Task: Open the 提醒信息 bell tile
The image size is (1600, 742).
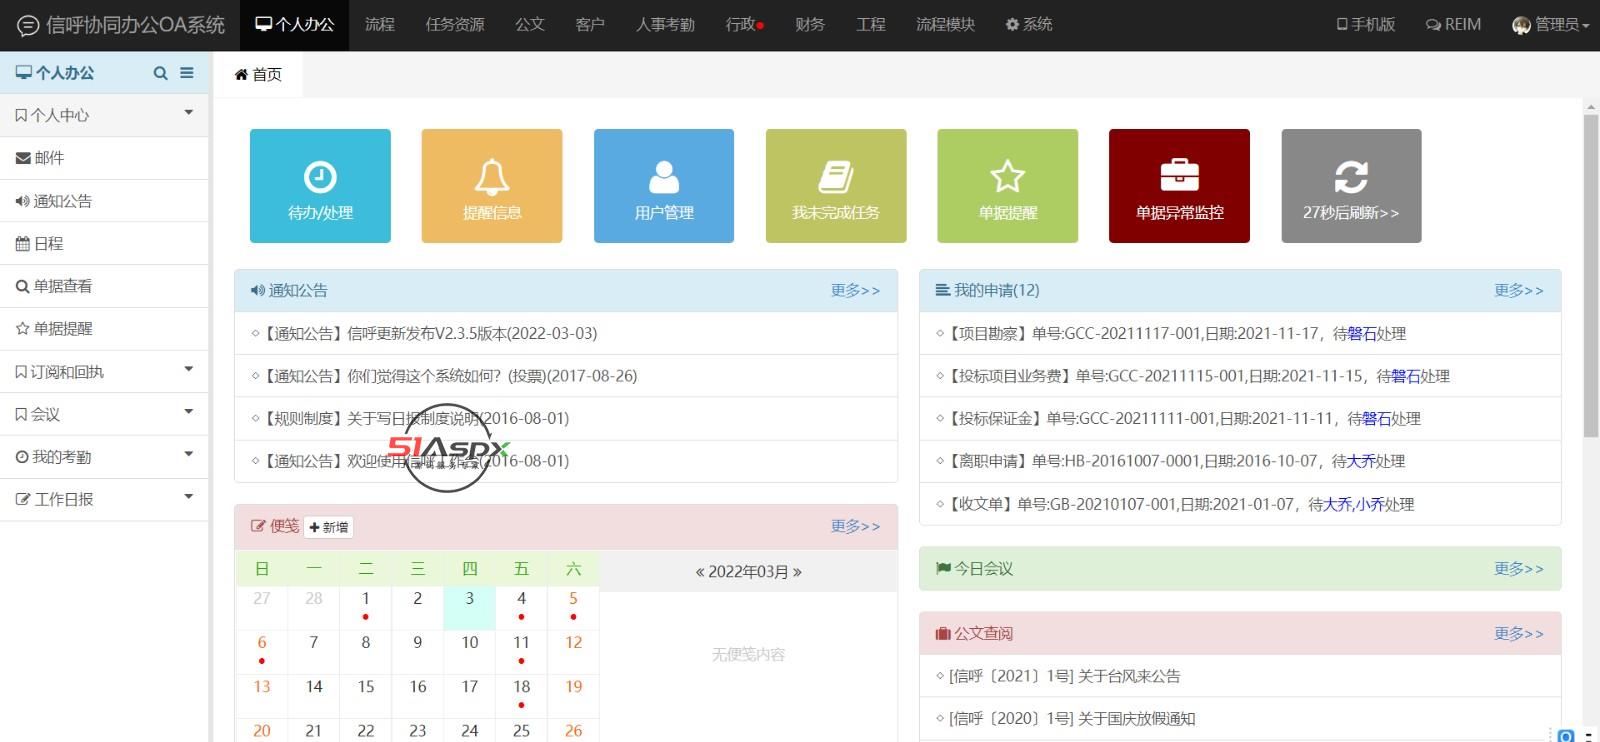Action: [x=492, y=186]
